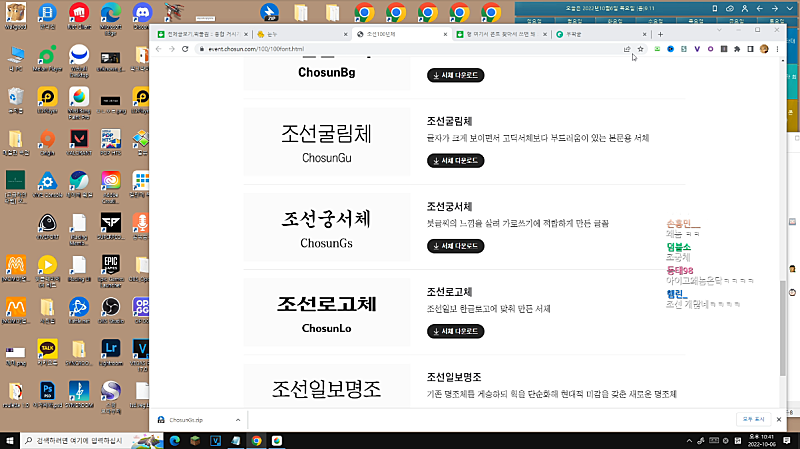Switch to the second tab with yellow icon

click(302, 34)
